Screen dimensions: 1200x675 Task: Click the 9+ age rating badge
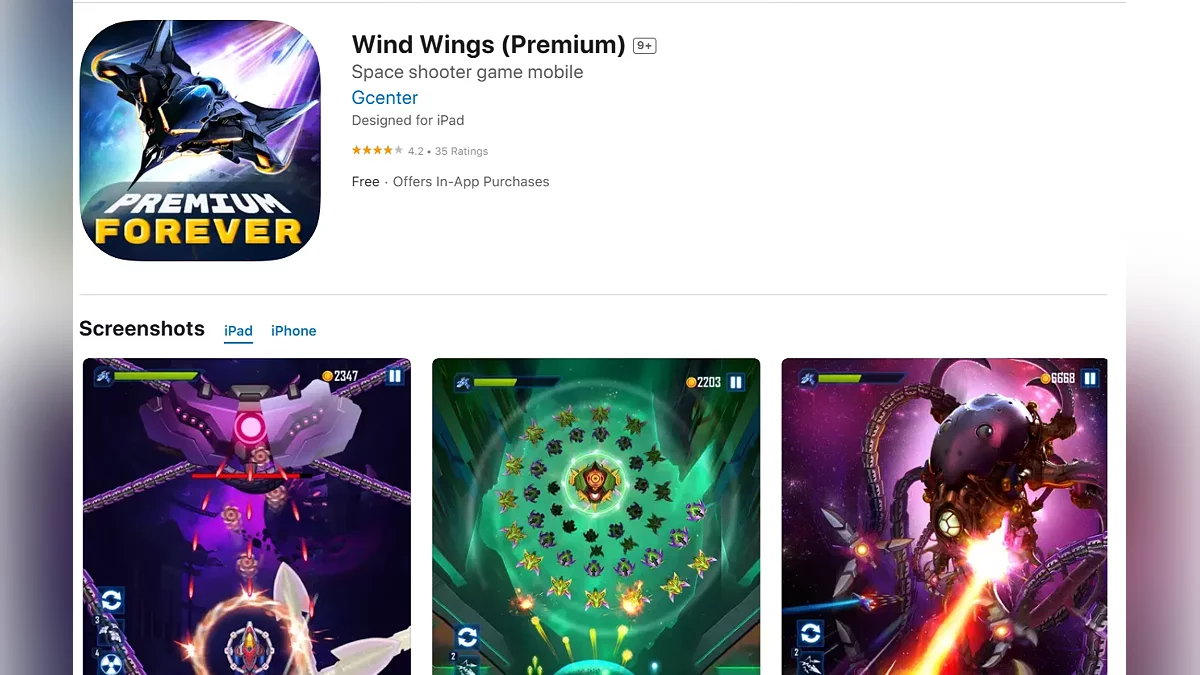[644, 46]
